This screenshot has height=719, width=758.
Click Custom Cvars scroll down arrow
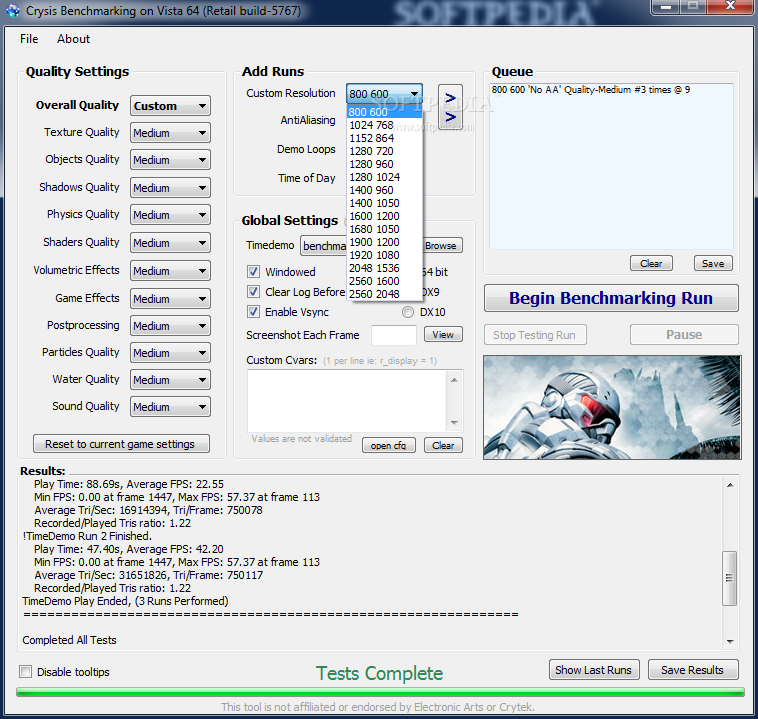coord(454,423)
